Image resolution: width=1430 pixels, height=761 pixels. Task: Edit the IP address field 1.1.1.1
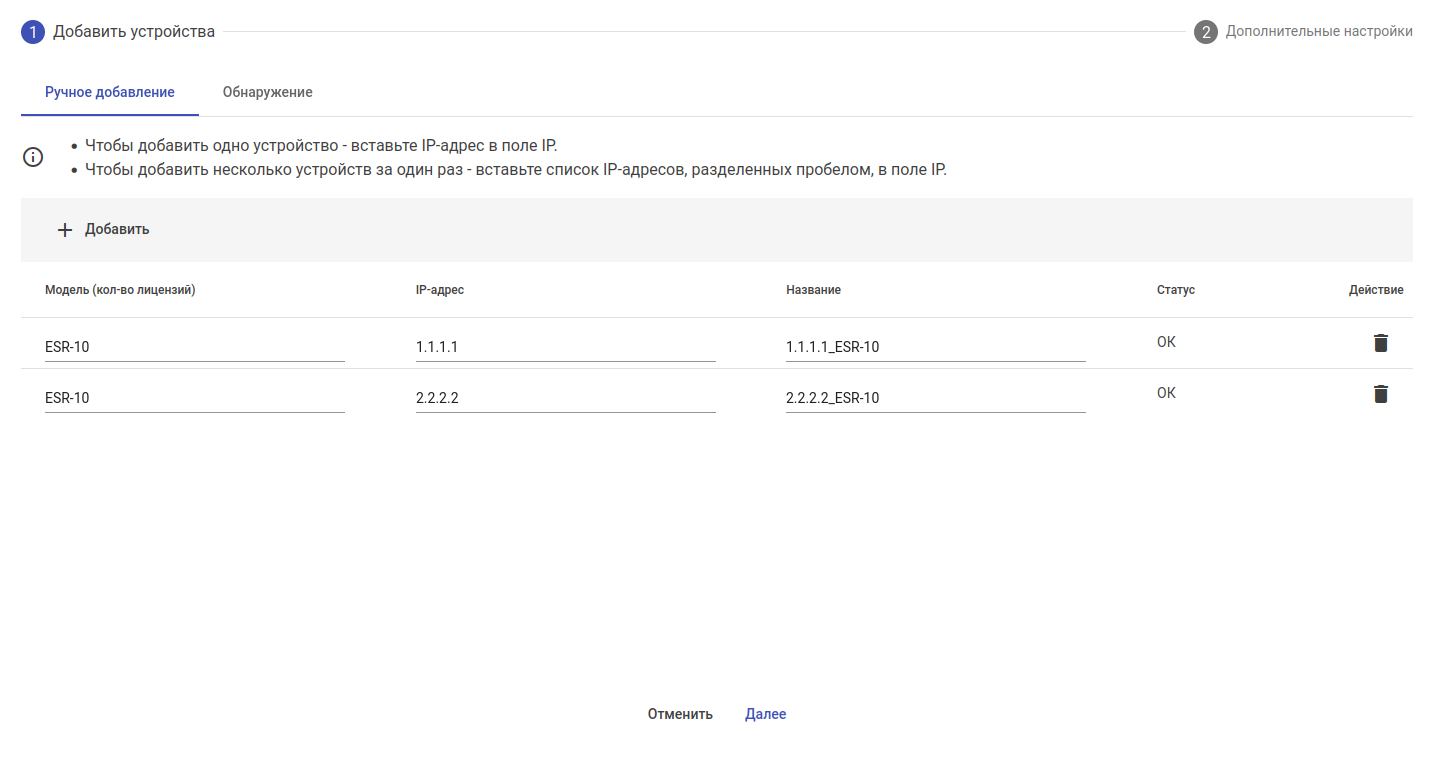565,347
